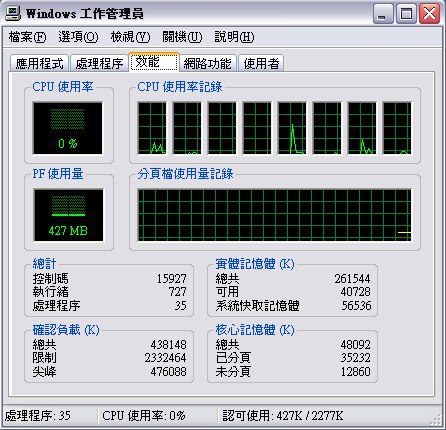
Task: Open the 檢視(V) menu
Action: (x=130, y=37)
